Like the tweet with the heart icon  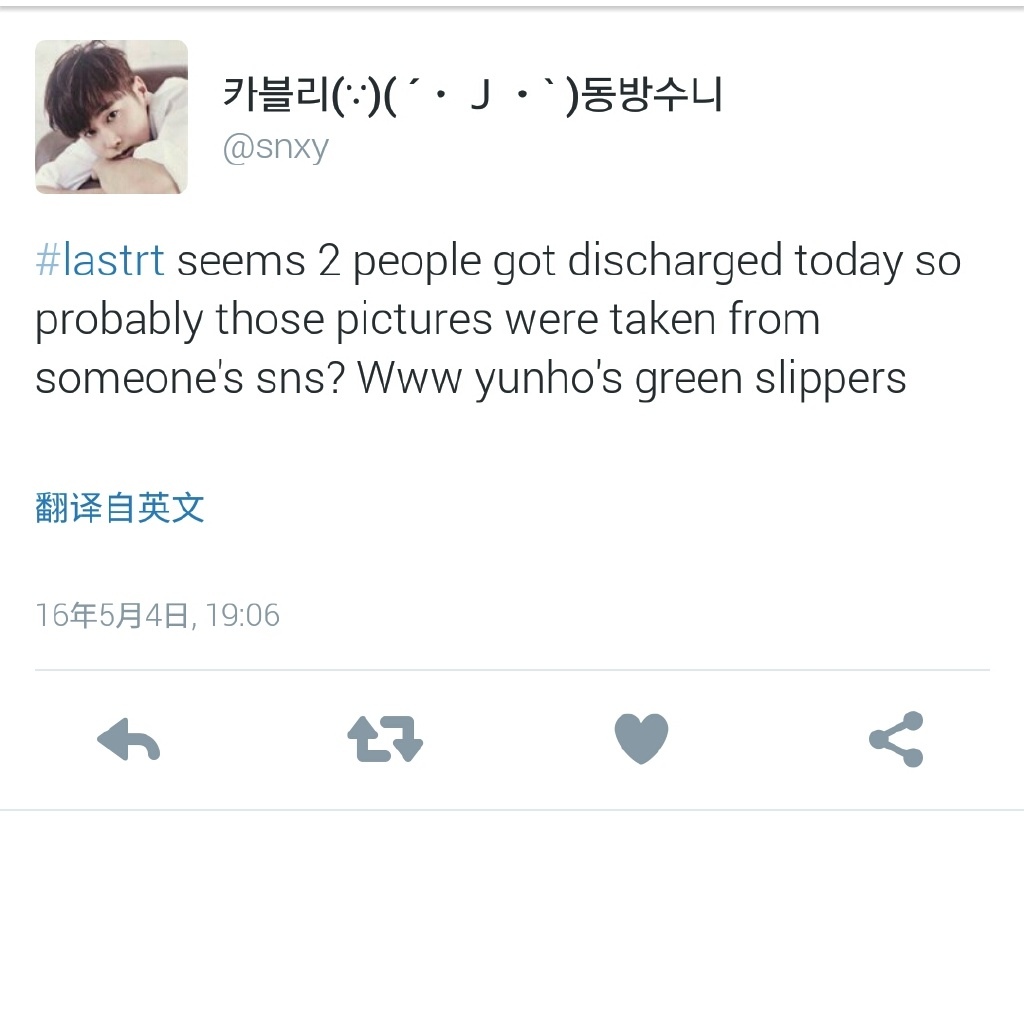tap(641, 739)
